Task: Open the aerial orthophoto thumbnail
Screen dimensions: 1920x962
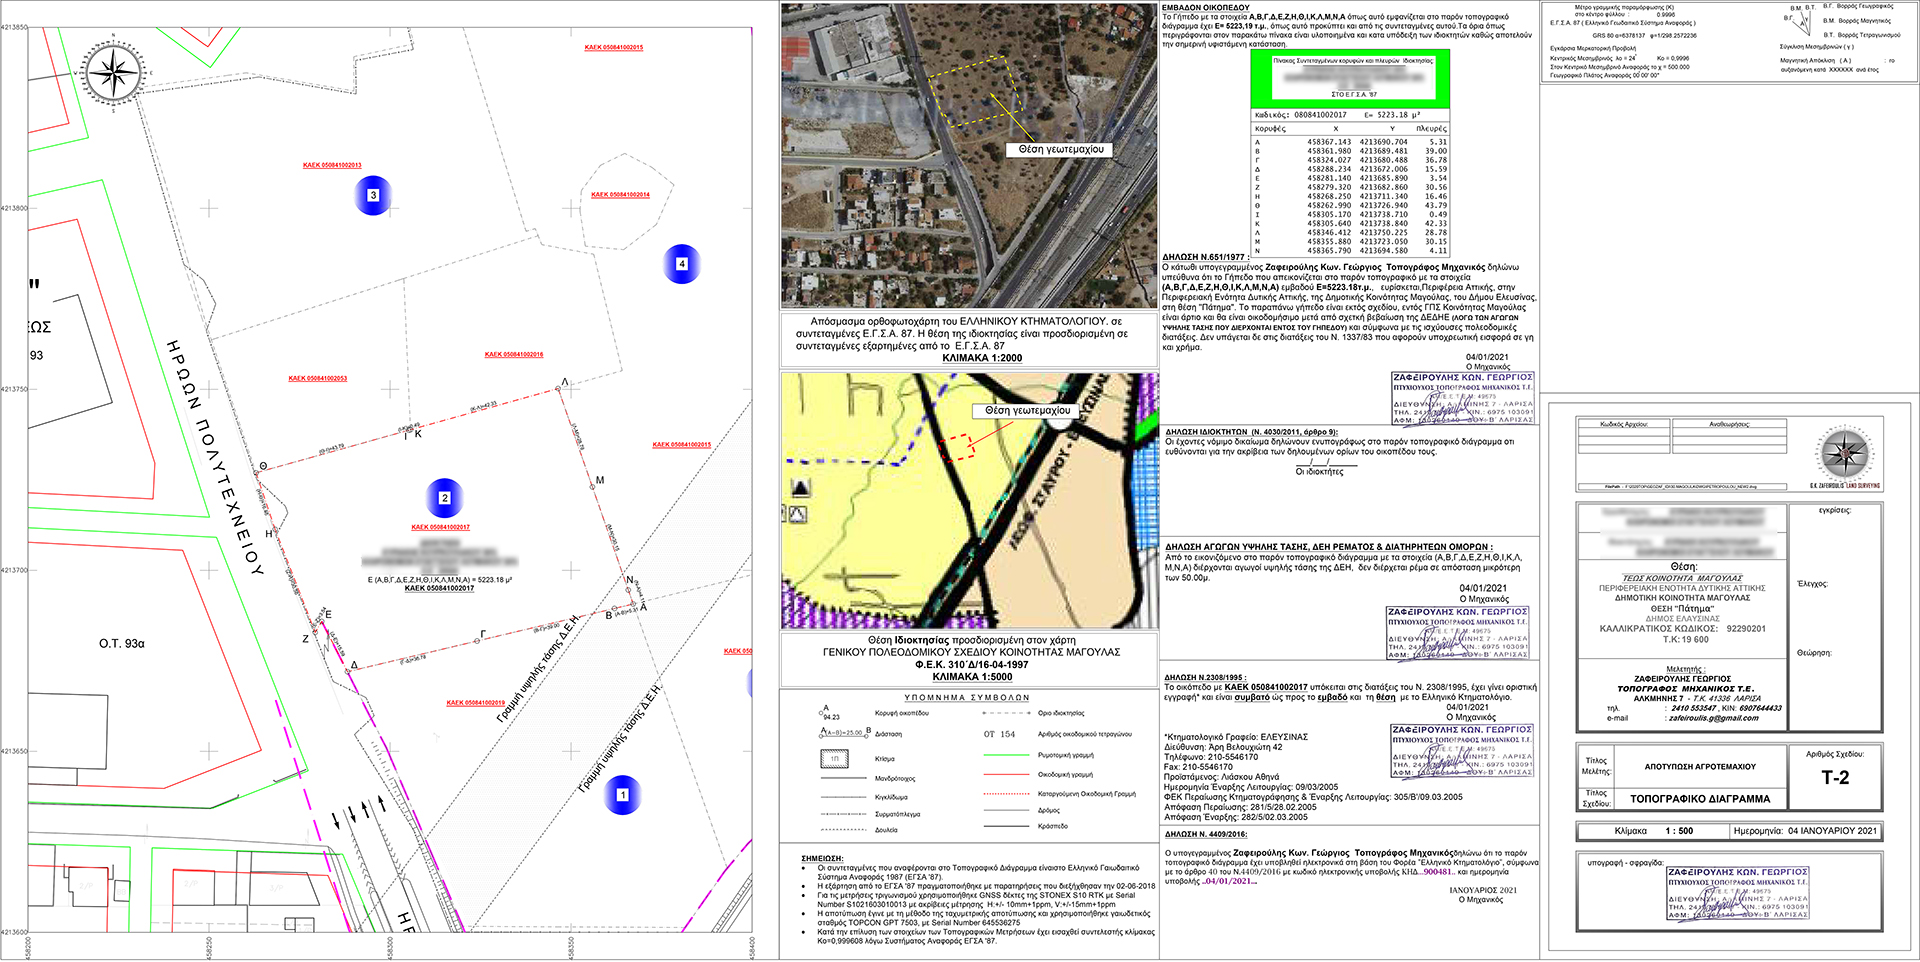Action: (x=969, y=155)
